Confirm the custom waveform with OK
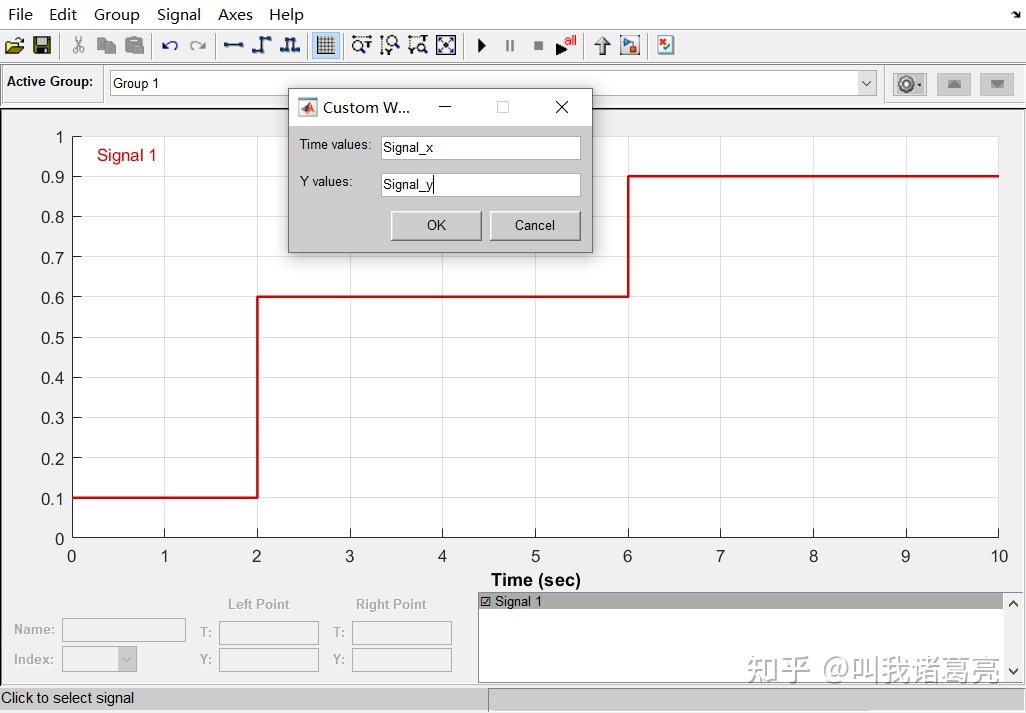 [x=435, y=225]
